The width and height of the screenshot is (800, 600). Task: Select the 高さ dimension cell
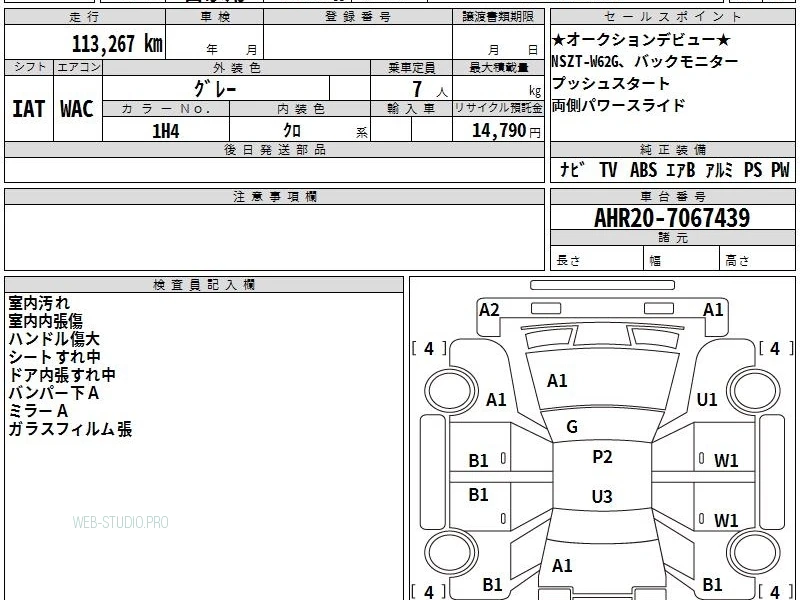coord(757,259)
